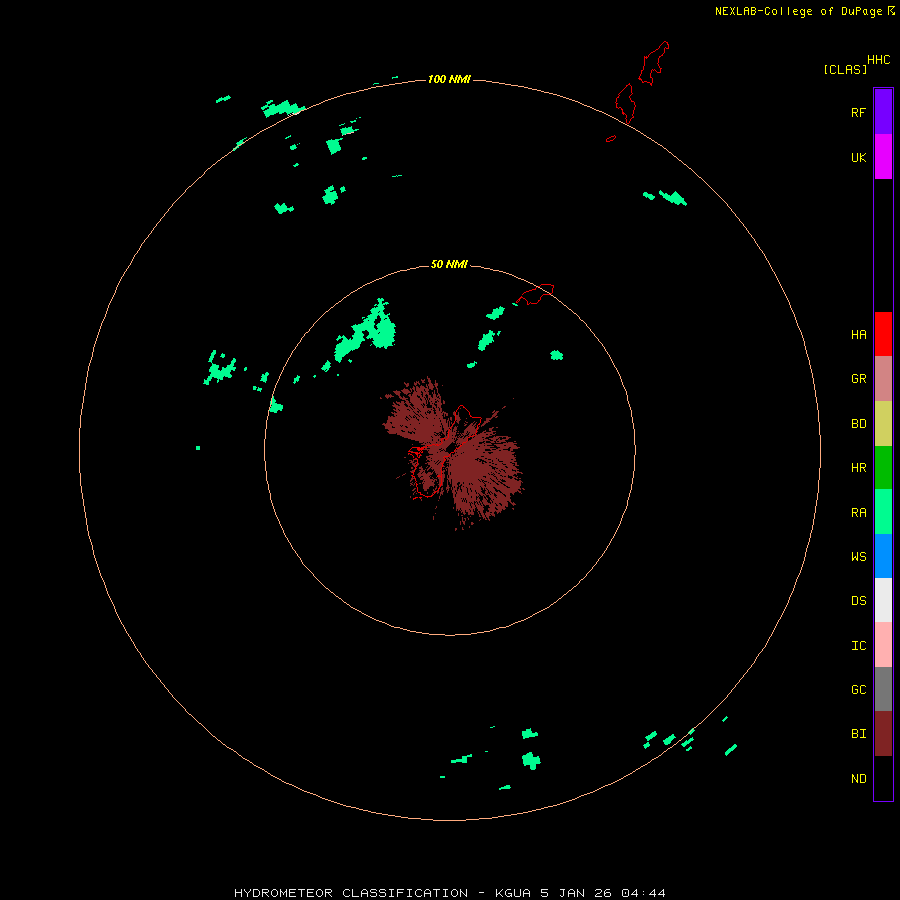Click the 'HA' legend label
The height and width of the screenshot is (900, 900).
point(858,335)
